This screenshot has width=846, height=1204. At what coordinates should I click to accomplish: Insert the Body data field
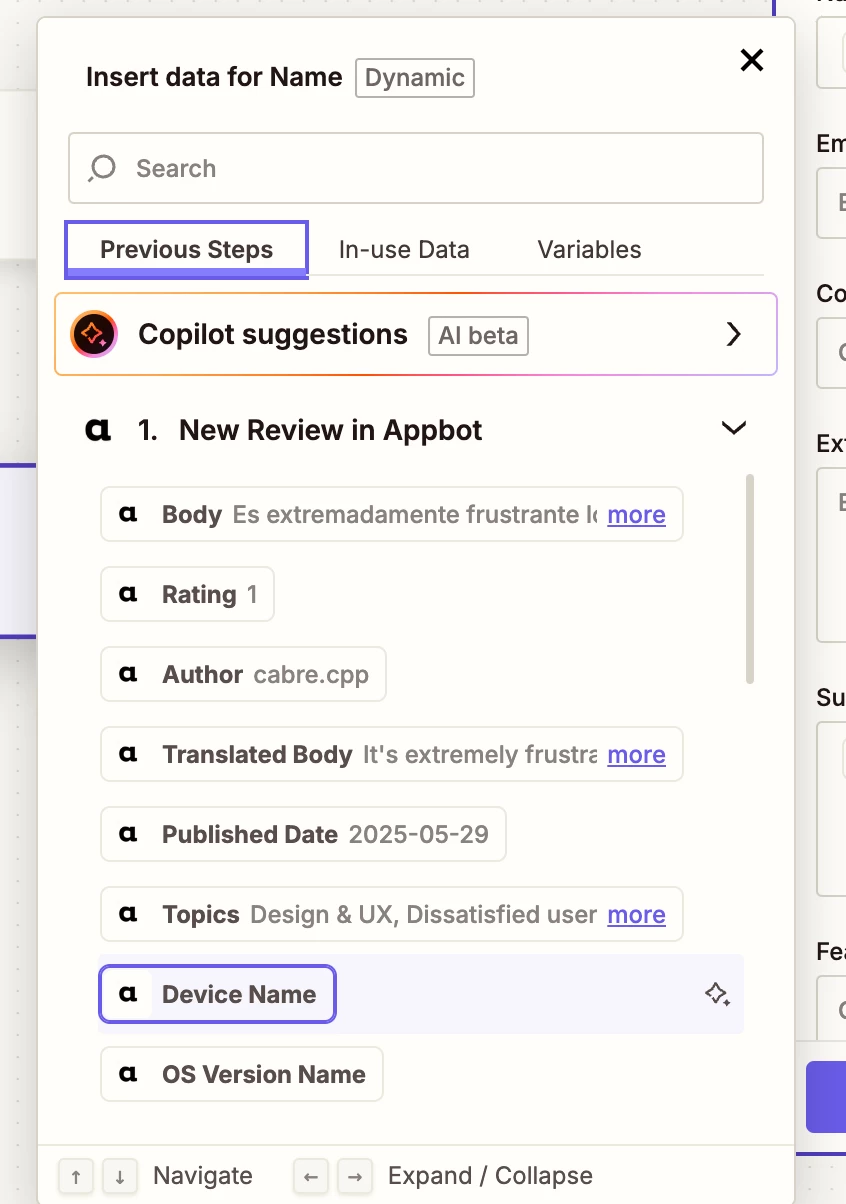392,514
